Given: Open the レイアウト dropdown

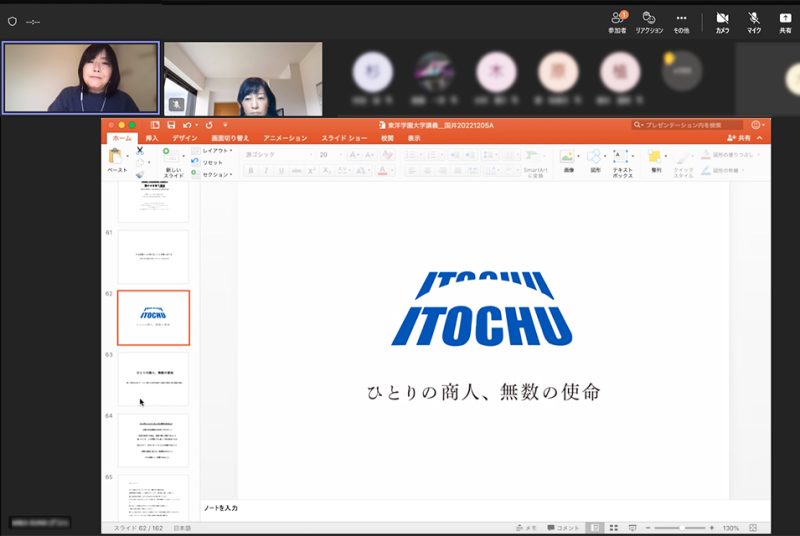Looking at the screenshot, I should tap(213, 150).
